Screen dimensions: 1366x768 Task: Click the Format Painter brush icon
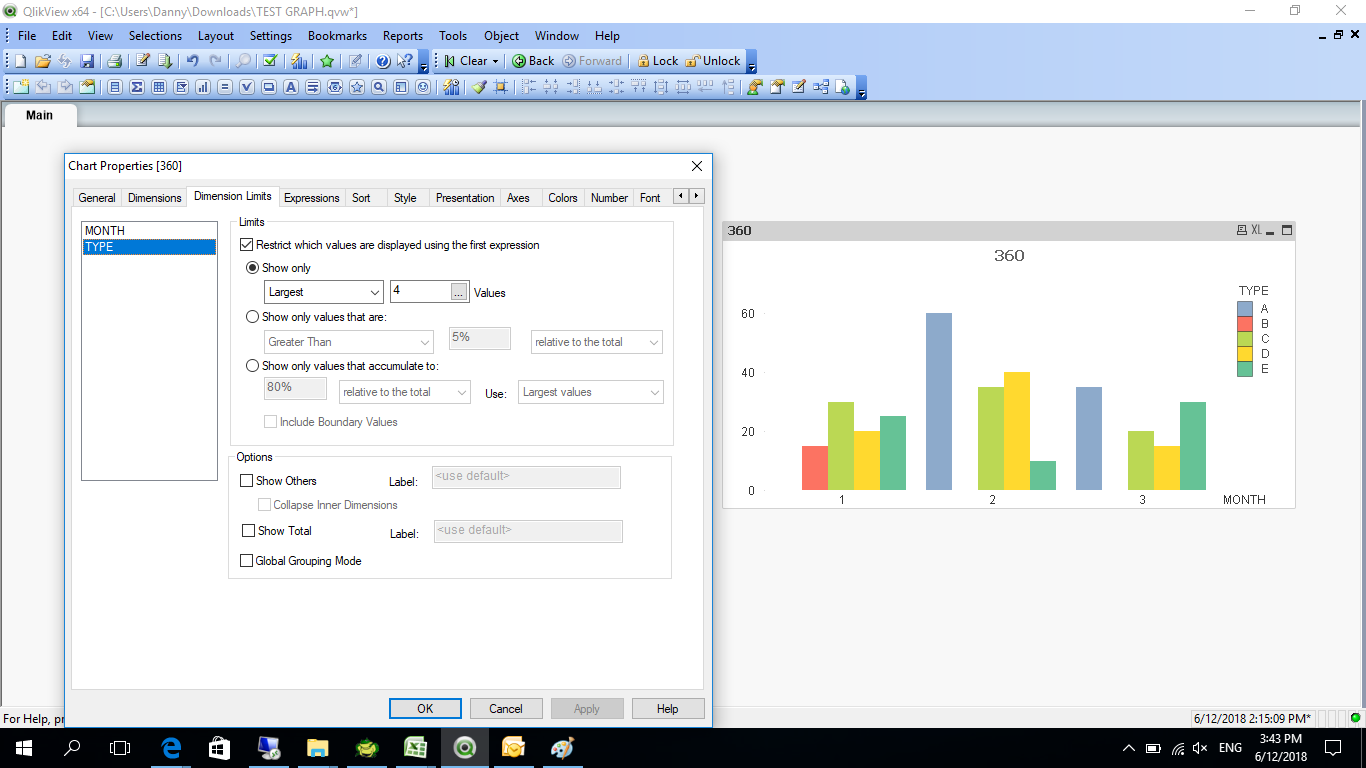[x=479, y=87]
